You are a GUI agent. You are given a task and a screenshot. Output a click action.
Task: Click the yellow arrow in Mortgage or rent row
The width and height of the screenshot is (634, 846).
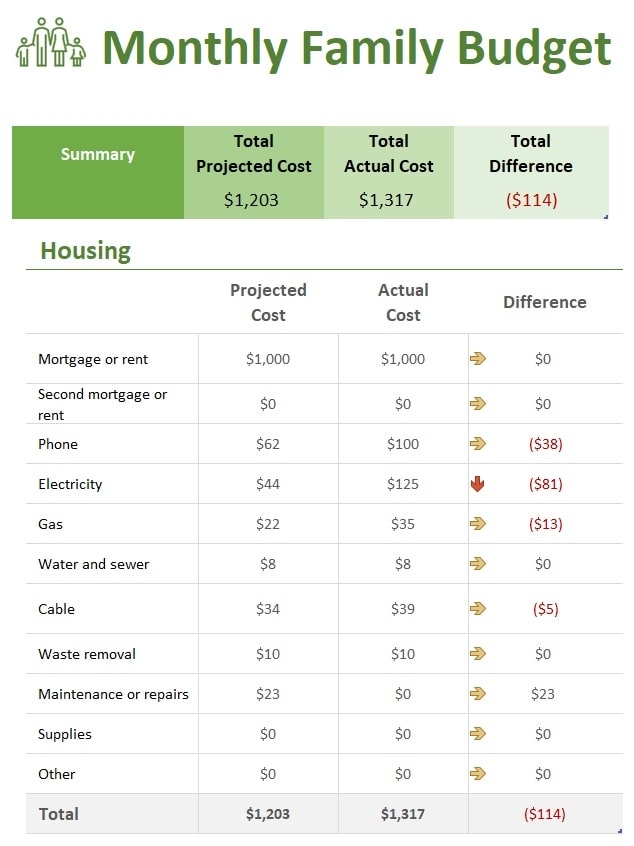(x=477, y=359)
